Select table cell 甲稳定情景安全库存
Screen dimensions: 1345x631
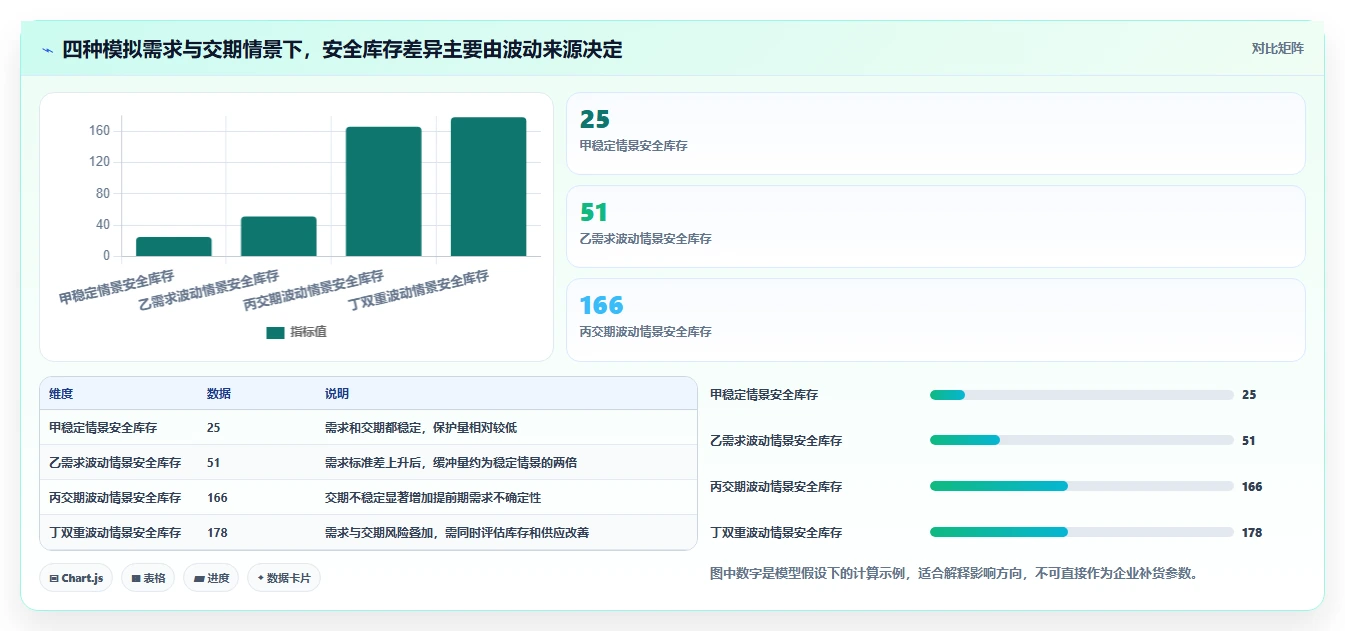click(x=103, y=428)
